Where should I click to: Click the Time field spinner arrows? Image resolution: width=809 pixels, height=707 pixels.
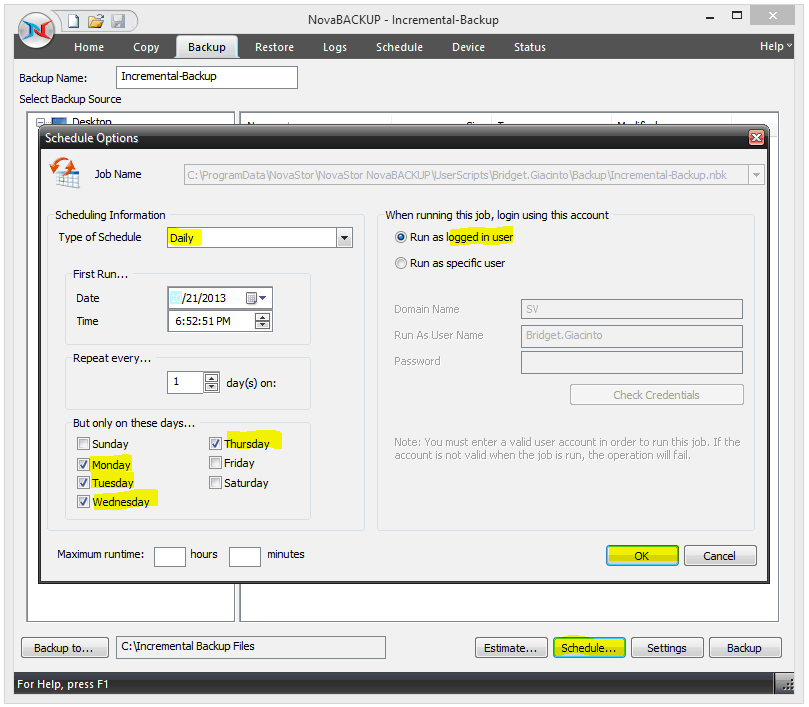262,321
